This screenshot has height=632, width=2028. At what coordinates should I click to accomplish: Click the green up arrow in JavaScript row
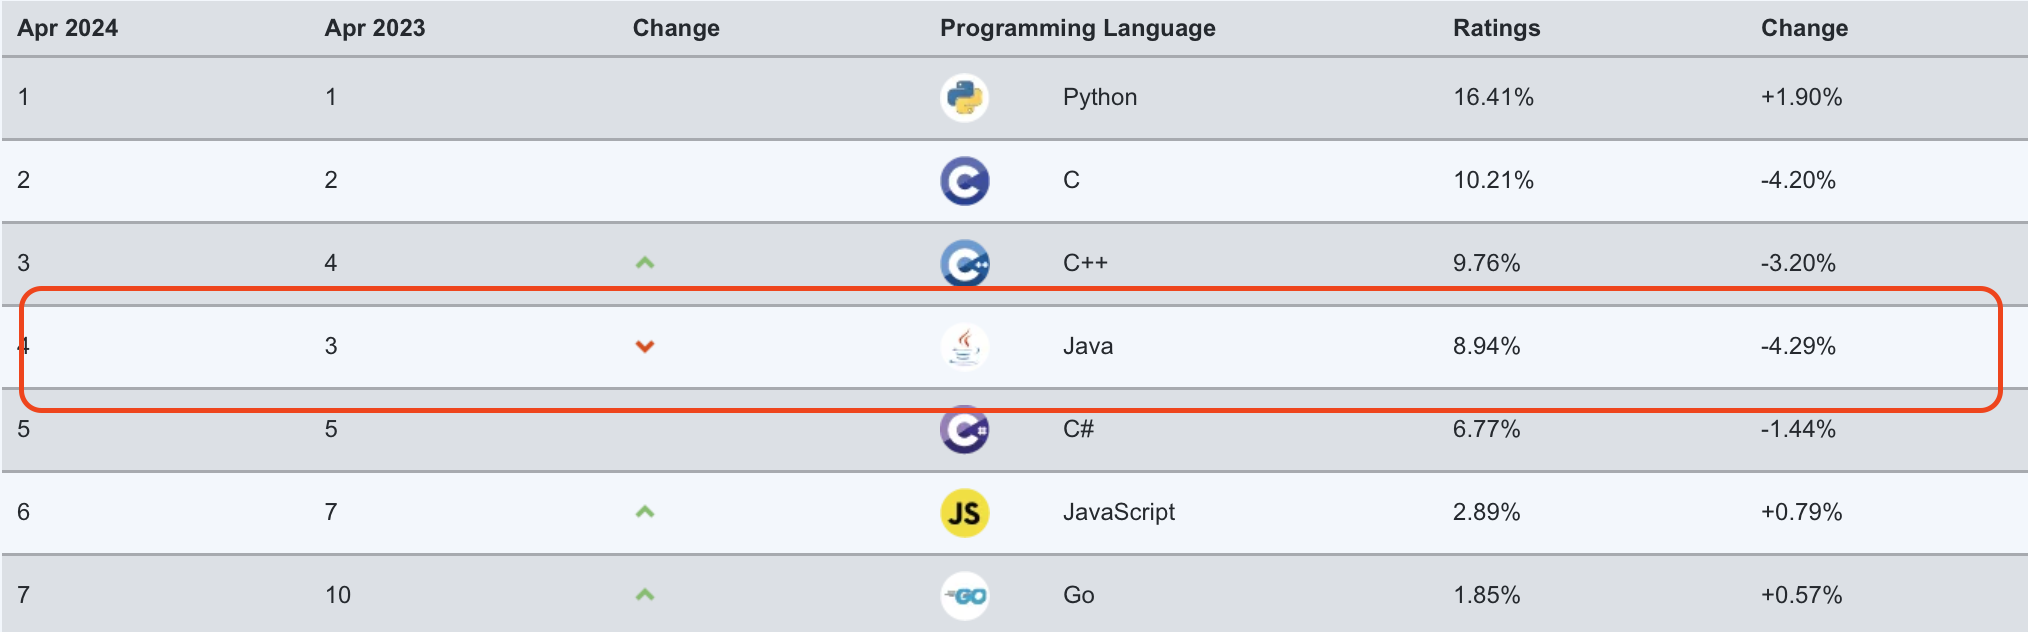(645, 512)
